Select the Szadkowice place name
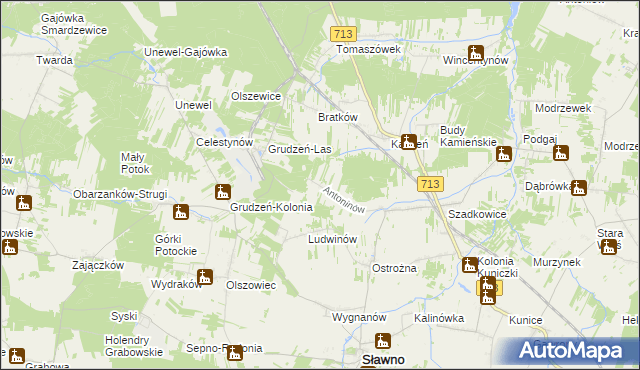Screen dimensions: 640x370 477,214
